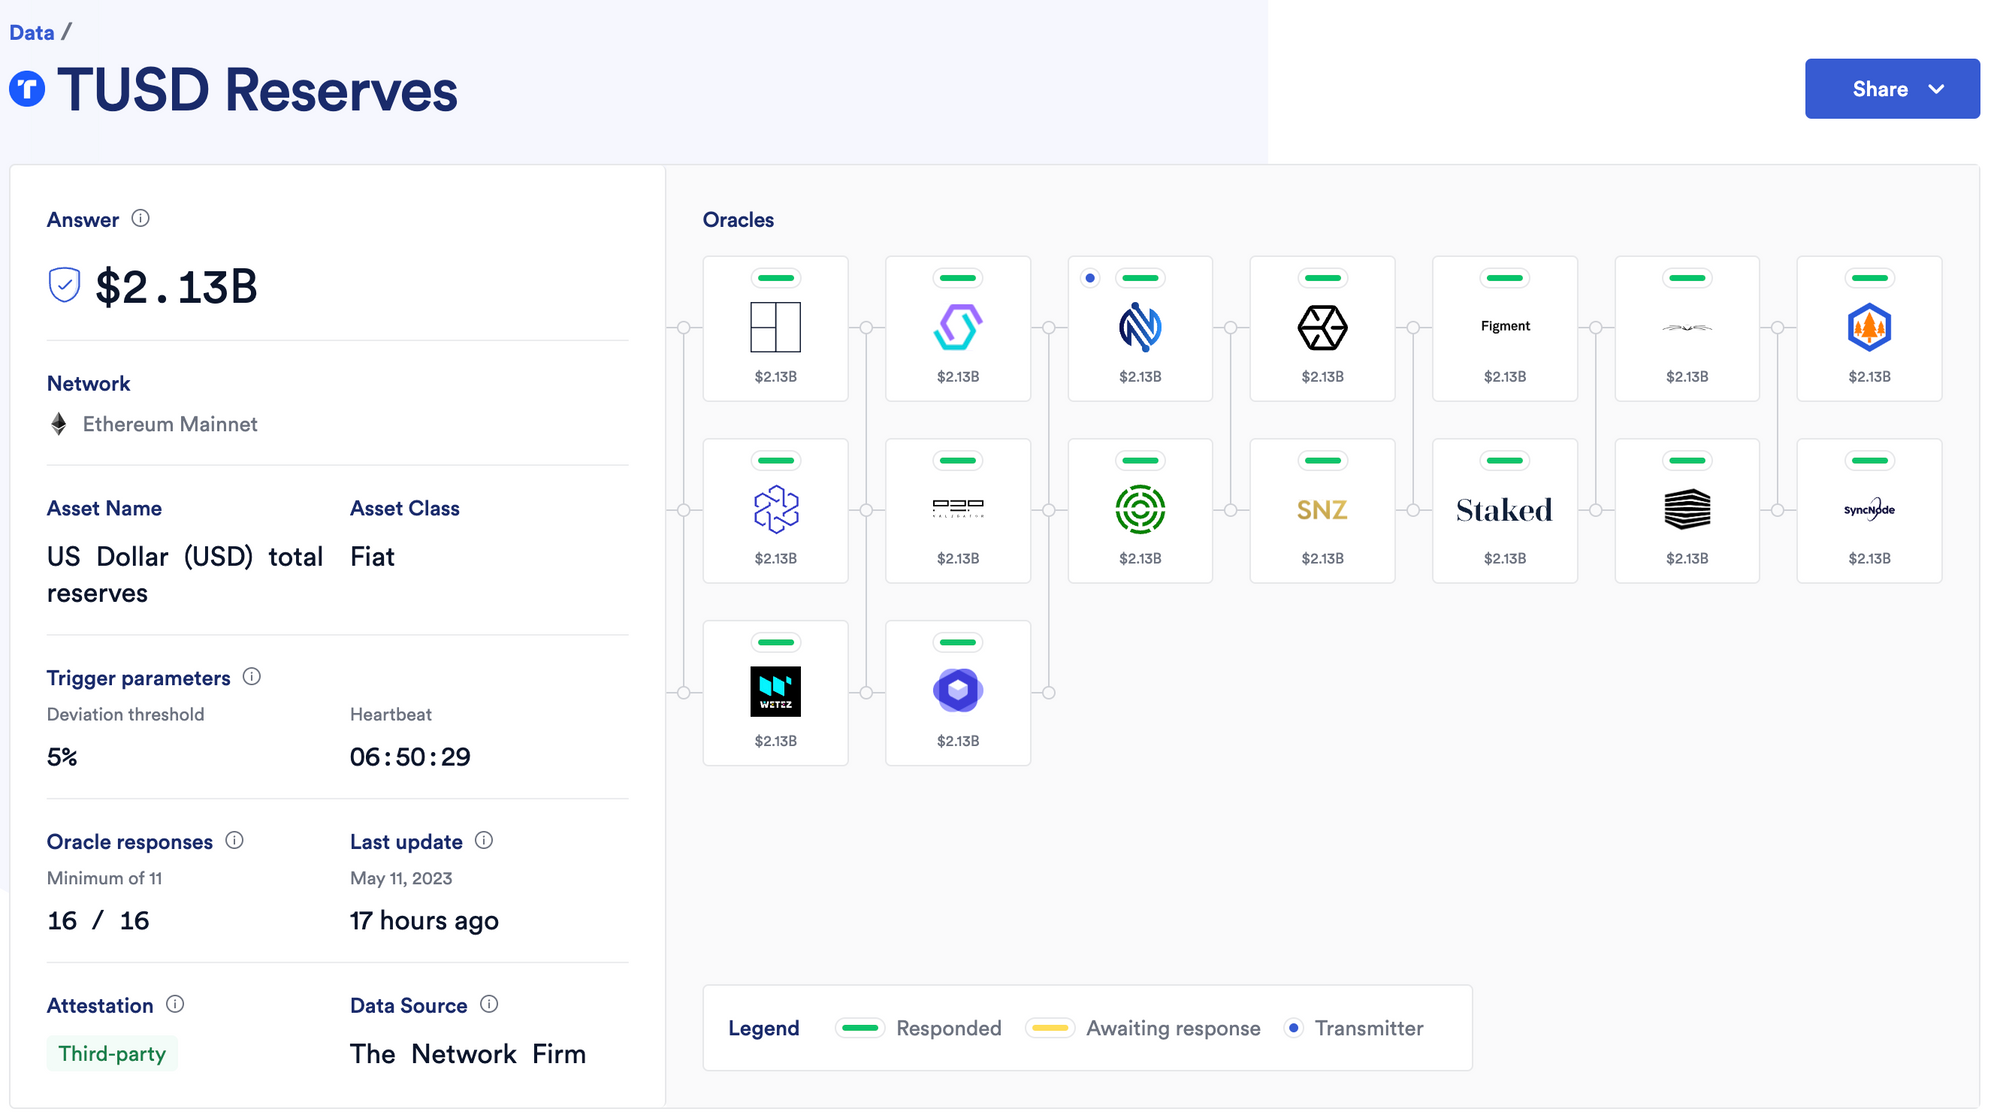The height and width of the screenshot is (1118, 2000).
Task: Click the transmitter dot on the oracle card
Action: coord(1090,278)
